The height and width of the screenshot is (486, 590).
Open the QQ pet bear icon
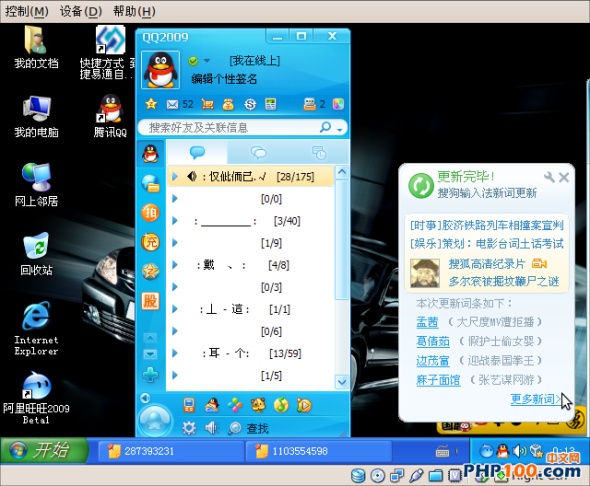pyautogui.click(x=259, y=405)
